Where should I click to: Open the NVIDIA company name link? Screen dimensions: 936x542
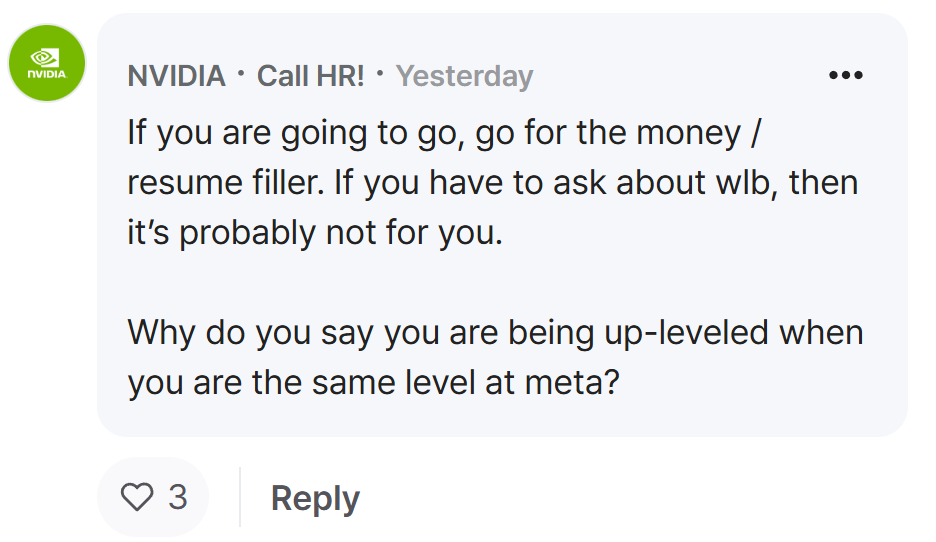pyautogui.click(x=177, y=76)
